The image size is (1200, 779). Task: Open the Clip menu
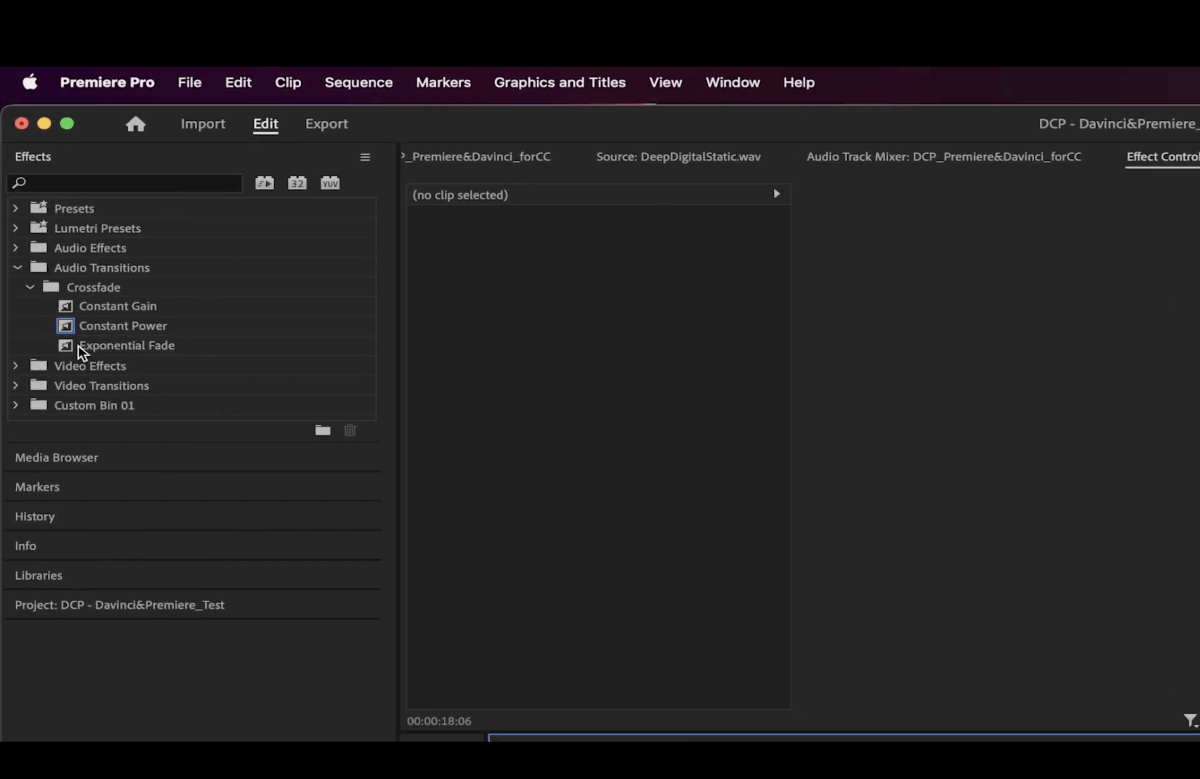[x=288, y=83]
